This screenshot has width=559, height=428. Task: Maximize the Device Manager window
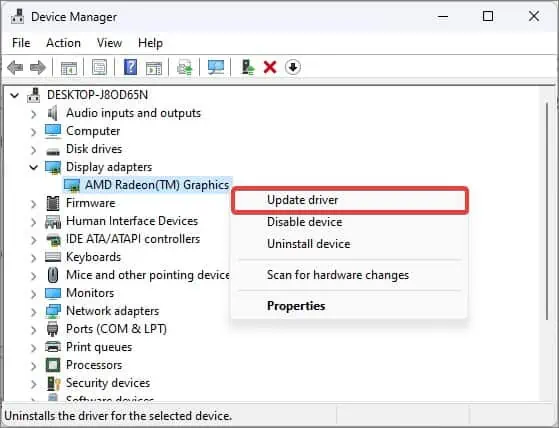pyautogui.click(x=488, y=16)
